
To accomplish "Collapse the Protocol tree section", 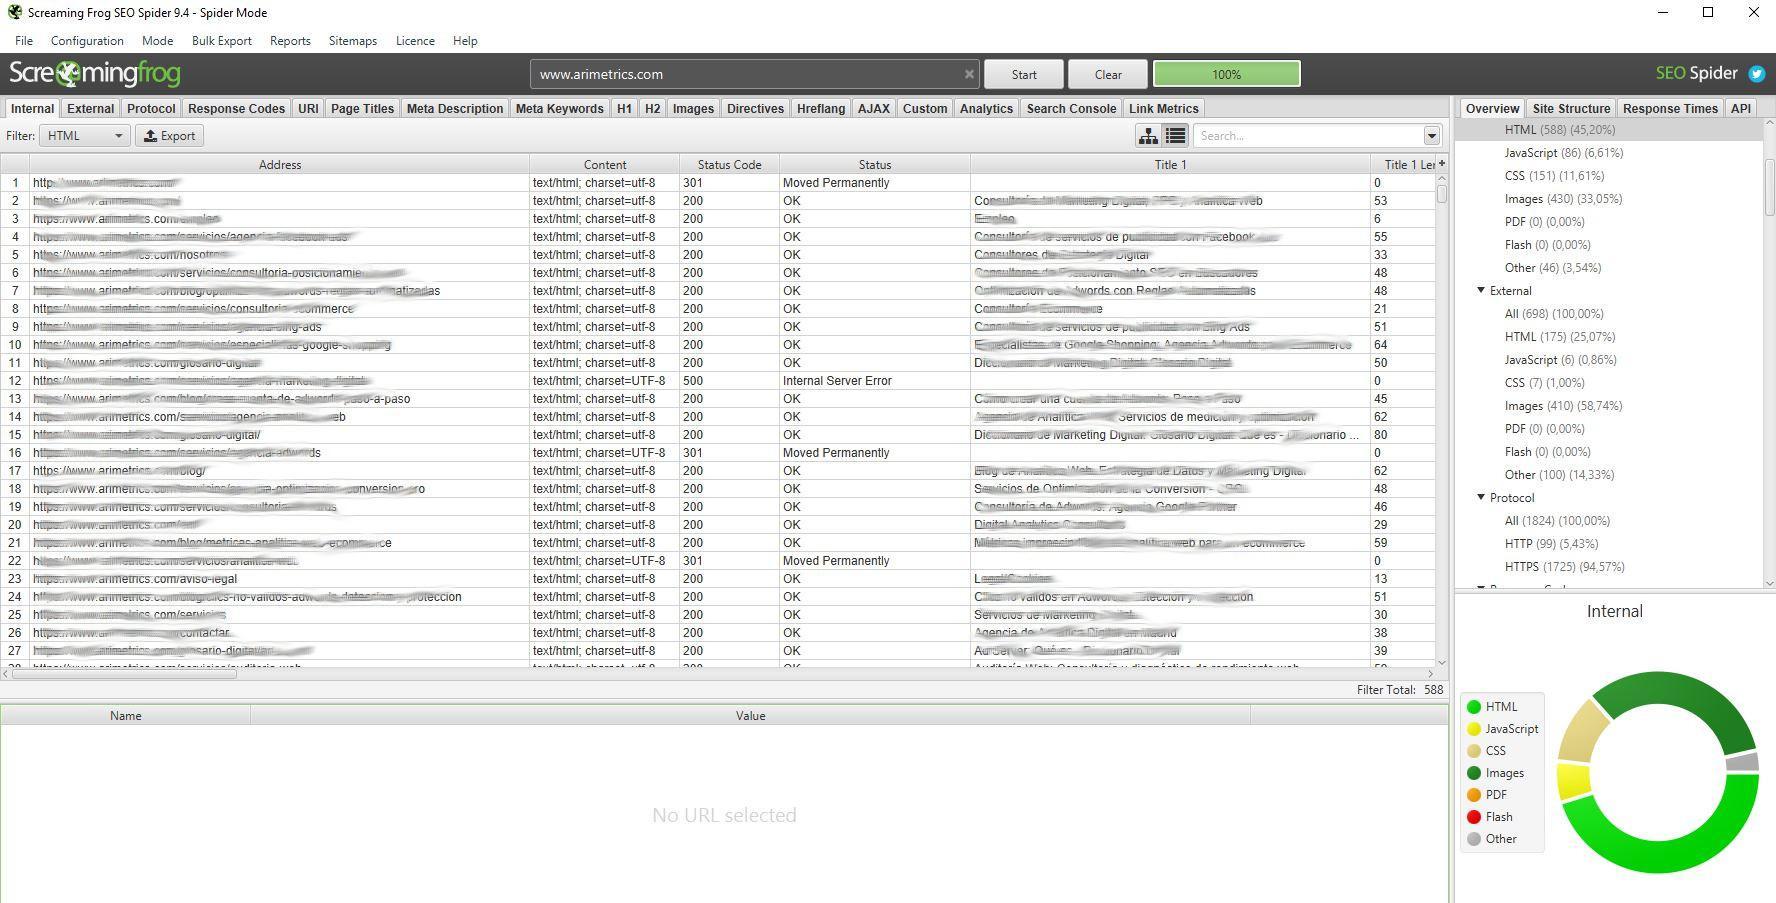I will tap(1481, 498).
